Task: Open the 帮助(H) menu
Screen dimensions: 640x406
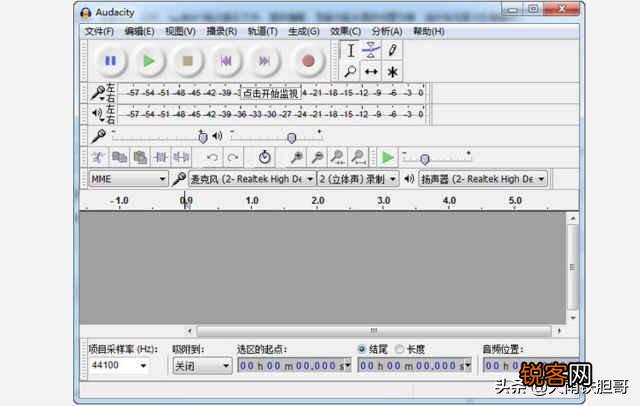Action: (429, 31)
